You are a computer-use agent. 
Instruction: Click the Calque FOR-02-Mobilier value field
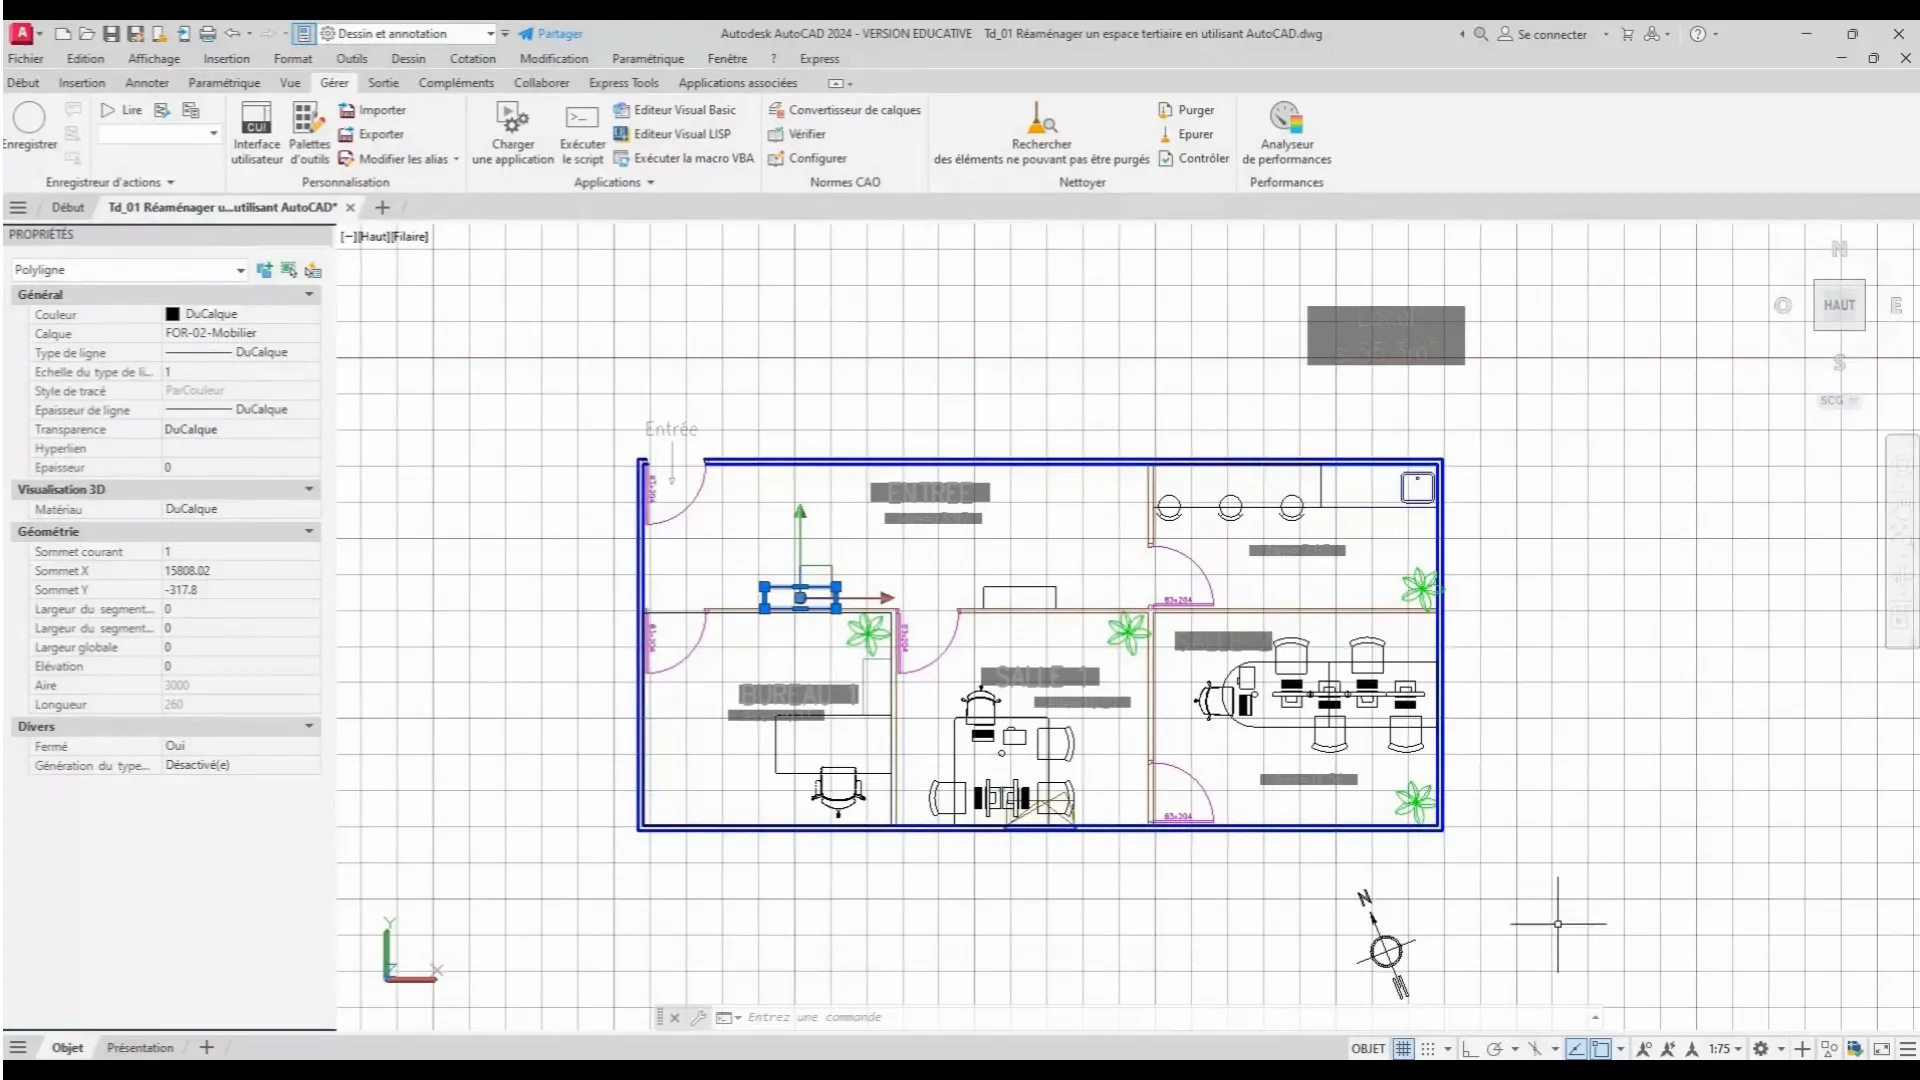(241, 333)
